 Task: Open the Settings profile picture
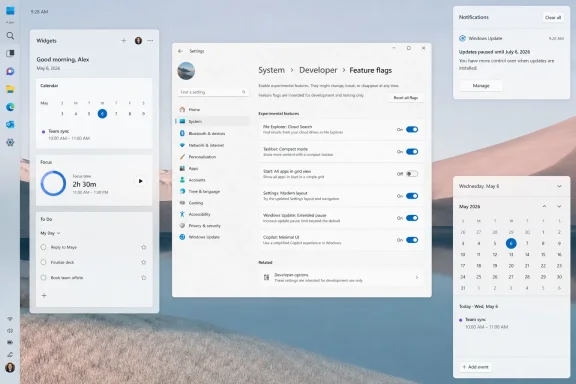tap(186, 71)
